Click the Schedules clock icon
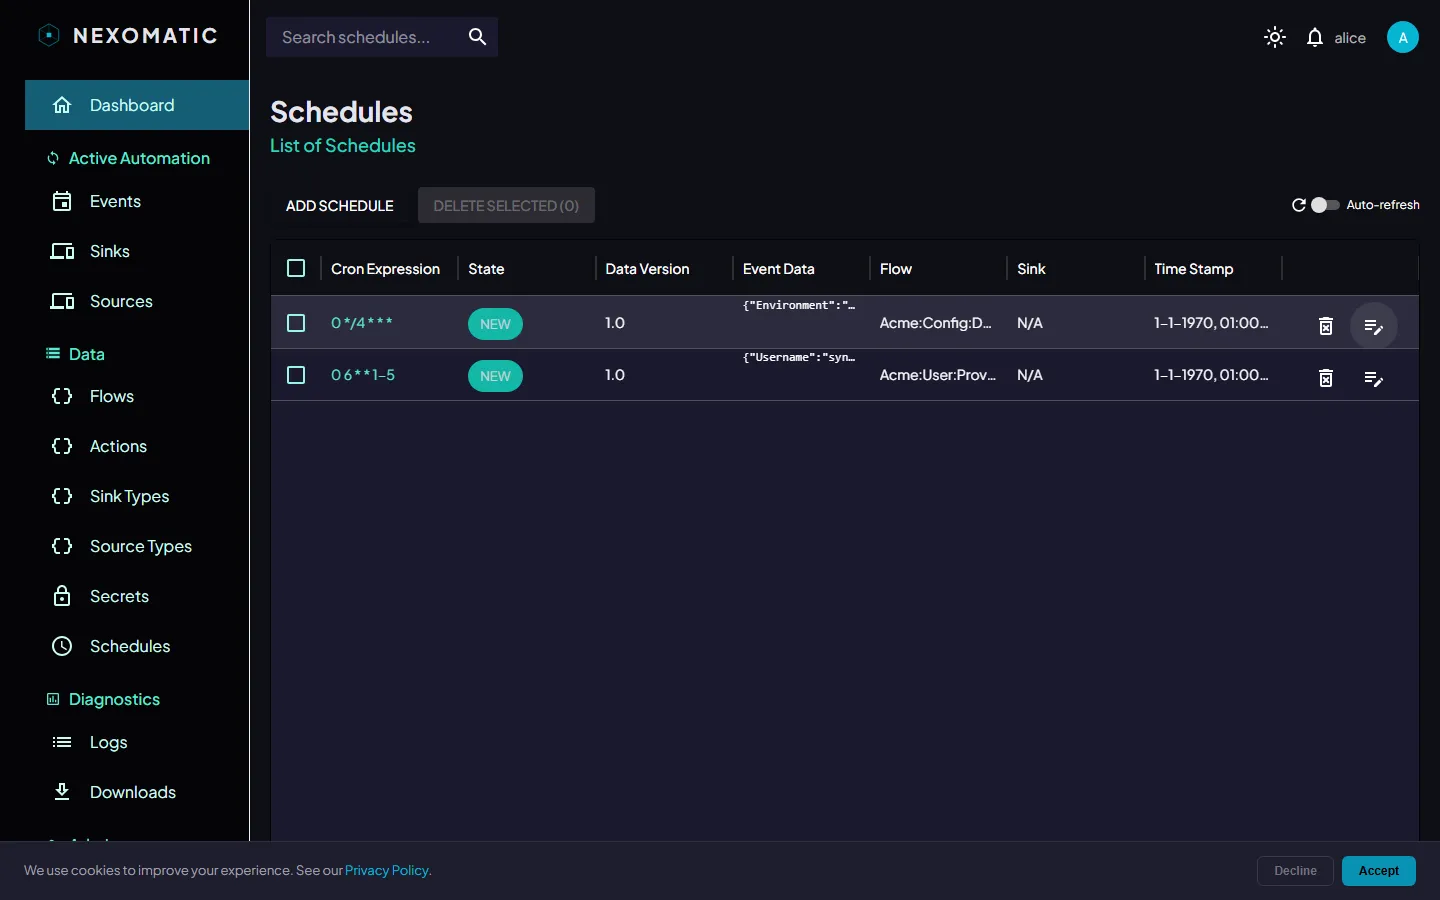Image resolution: width=1440 pixels, height=900 pixels. (62, 646)
